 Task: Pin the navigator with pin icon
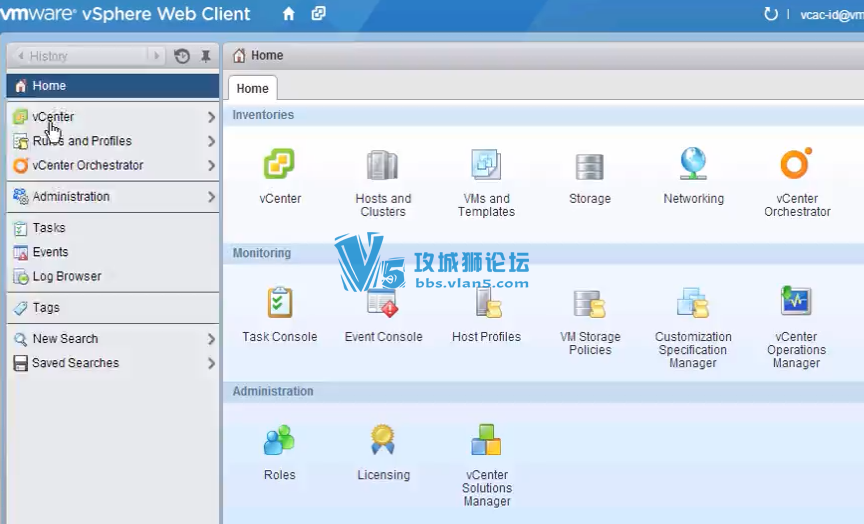[x=206, y=56]
